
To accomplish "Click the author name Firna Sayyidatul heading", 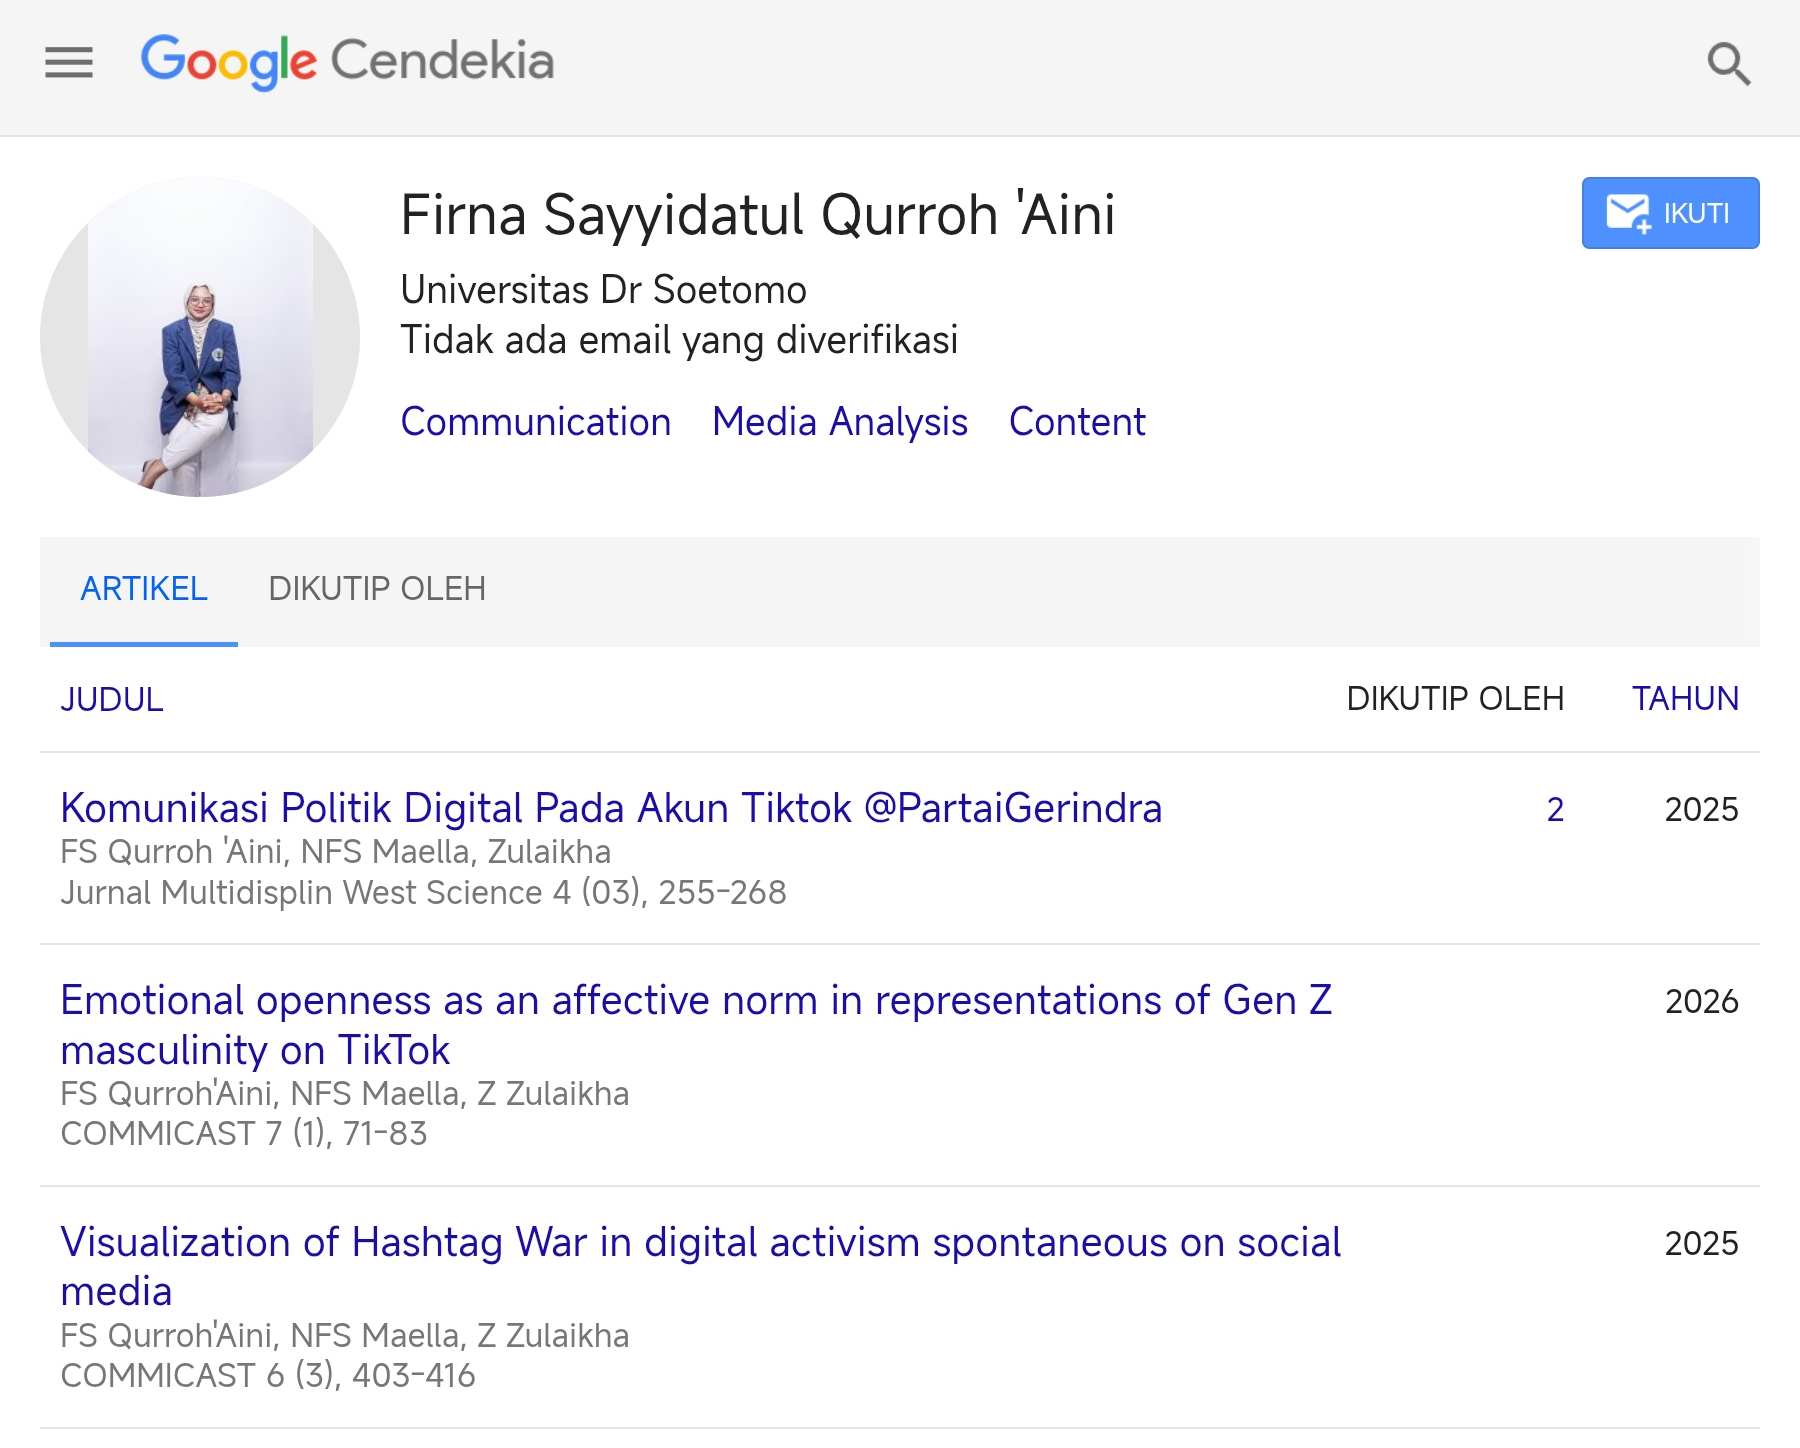I will (757, 215).
